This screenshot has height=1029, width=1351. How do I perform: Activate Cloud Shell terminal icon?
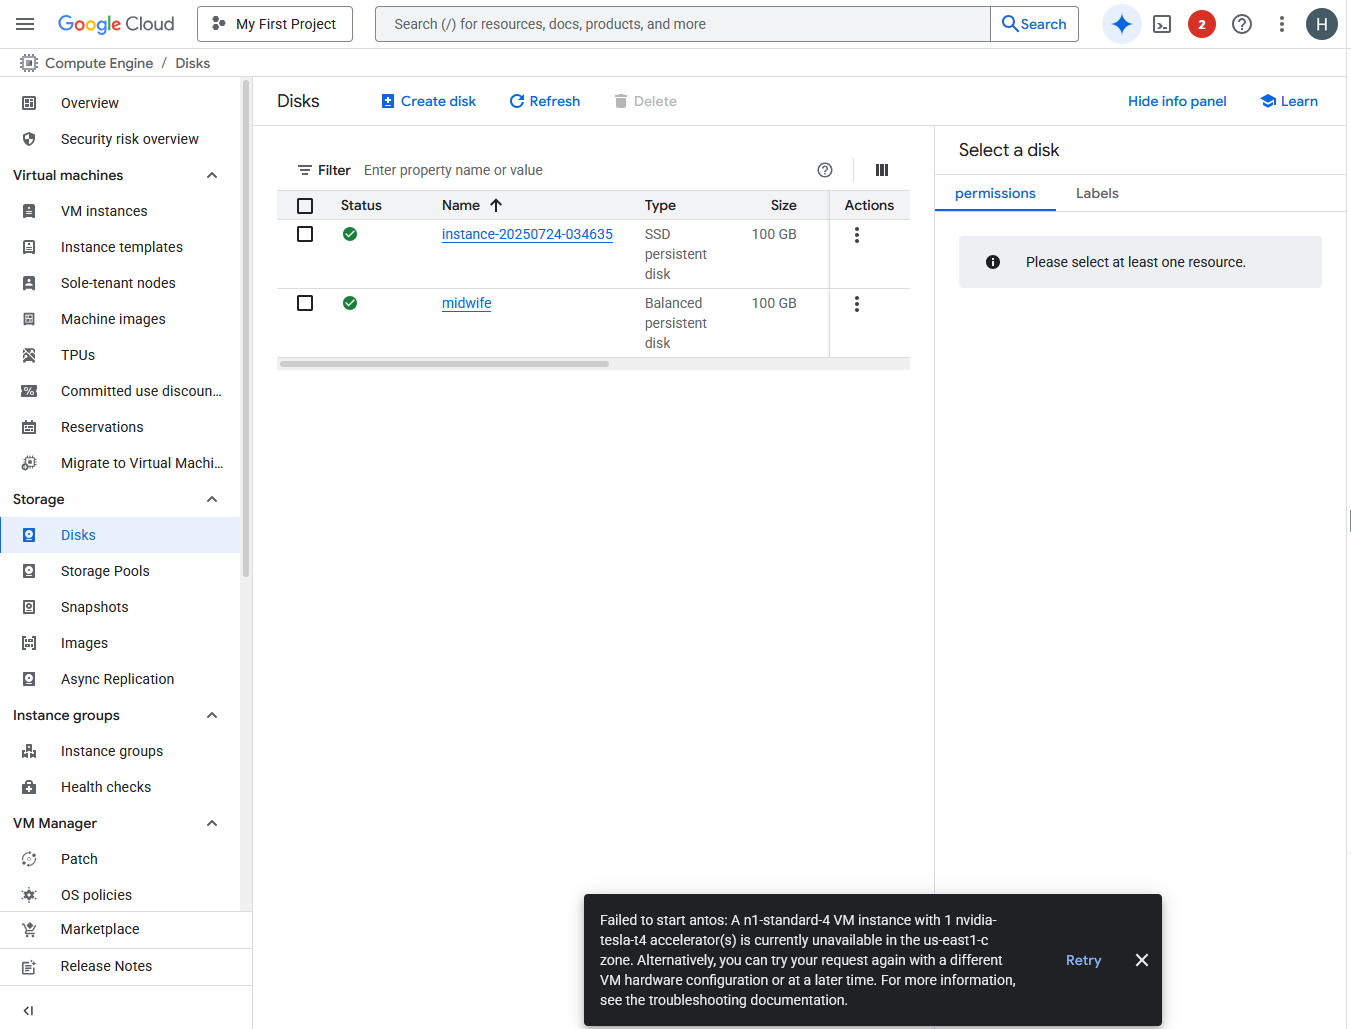tap(1162, 24)
